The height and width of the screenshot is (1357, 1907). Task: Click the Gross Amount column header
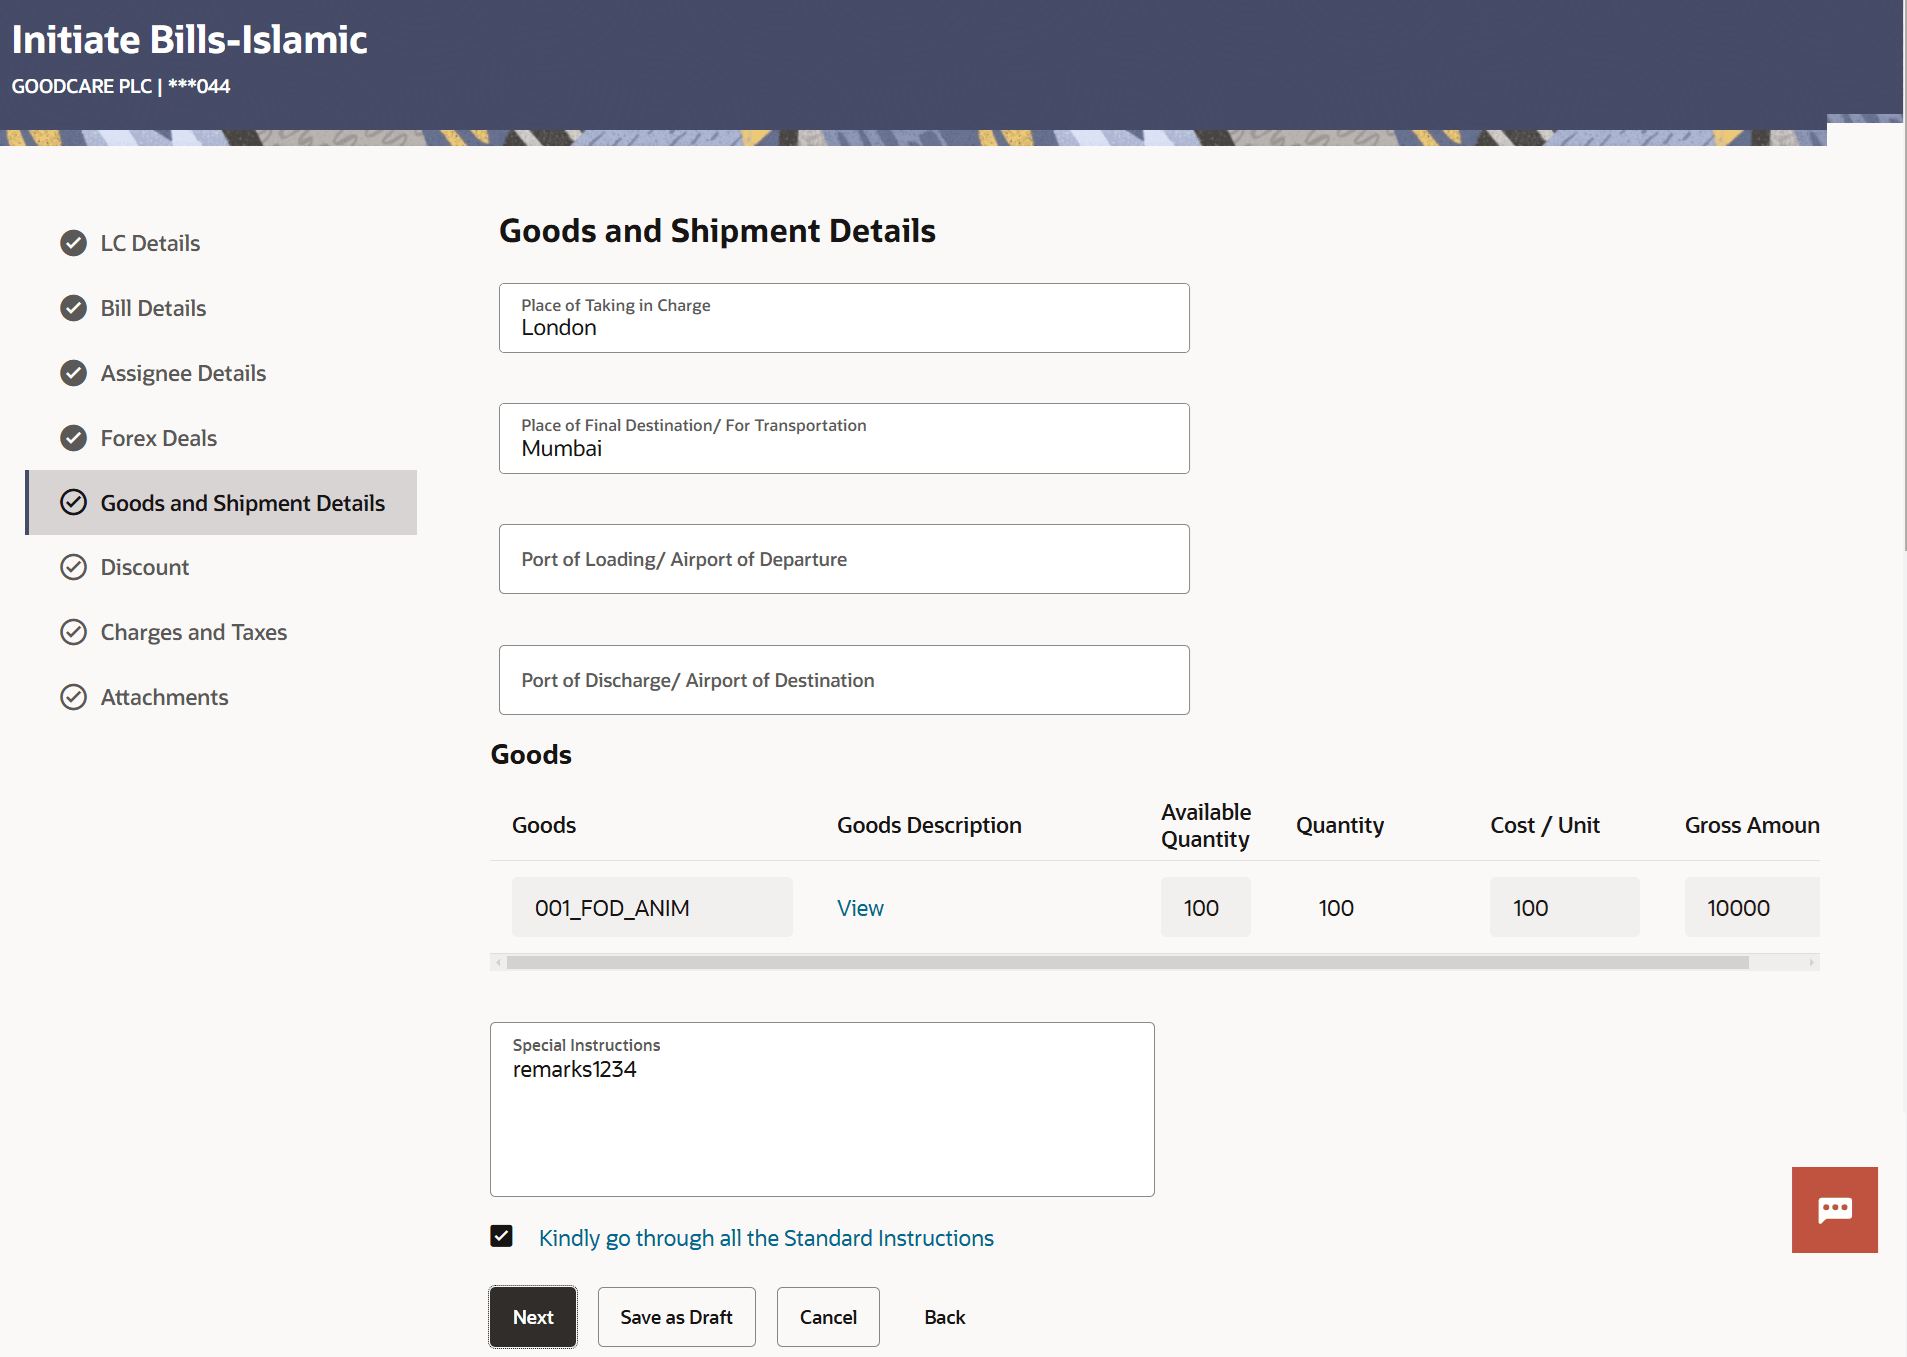(x=1752, y=825)
